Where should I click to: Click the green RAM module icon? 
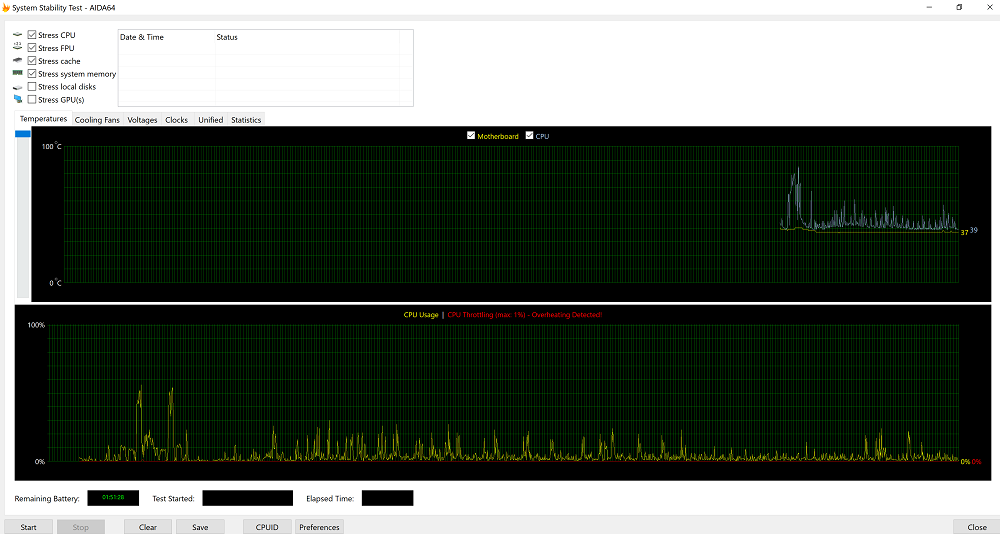(x=17, y=74)
